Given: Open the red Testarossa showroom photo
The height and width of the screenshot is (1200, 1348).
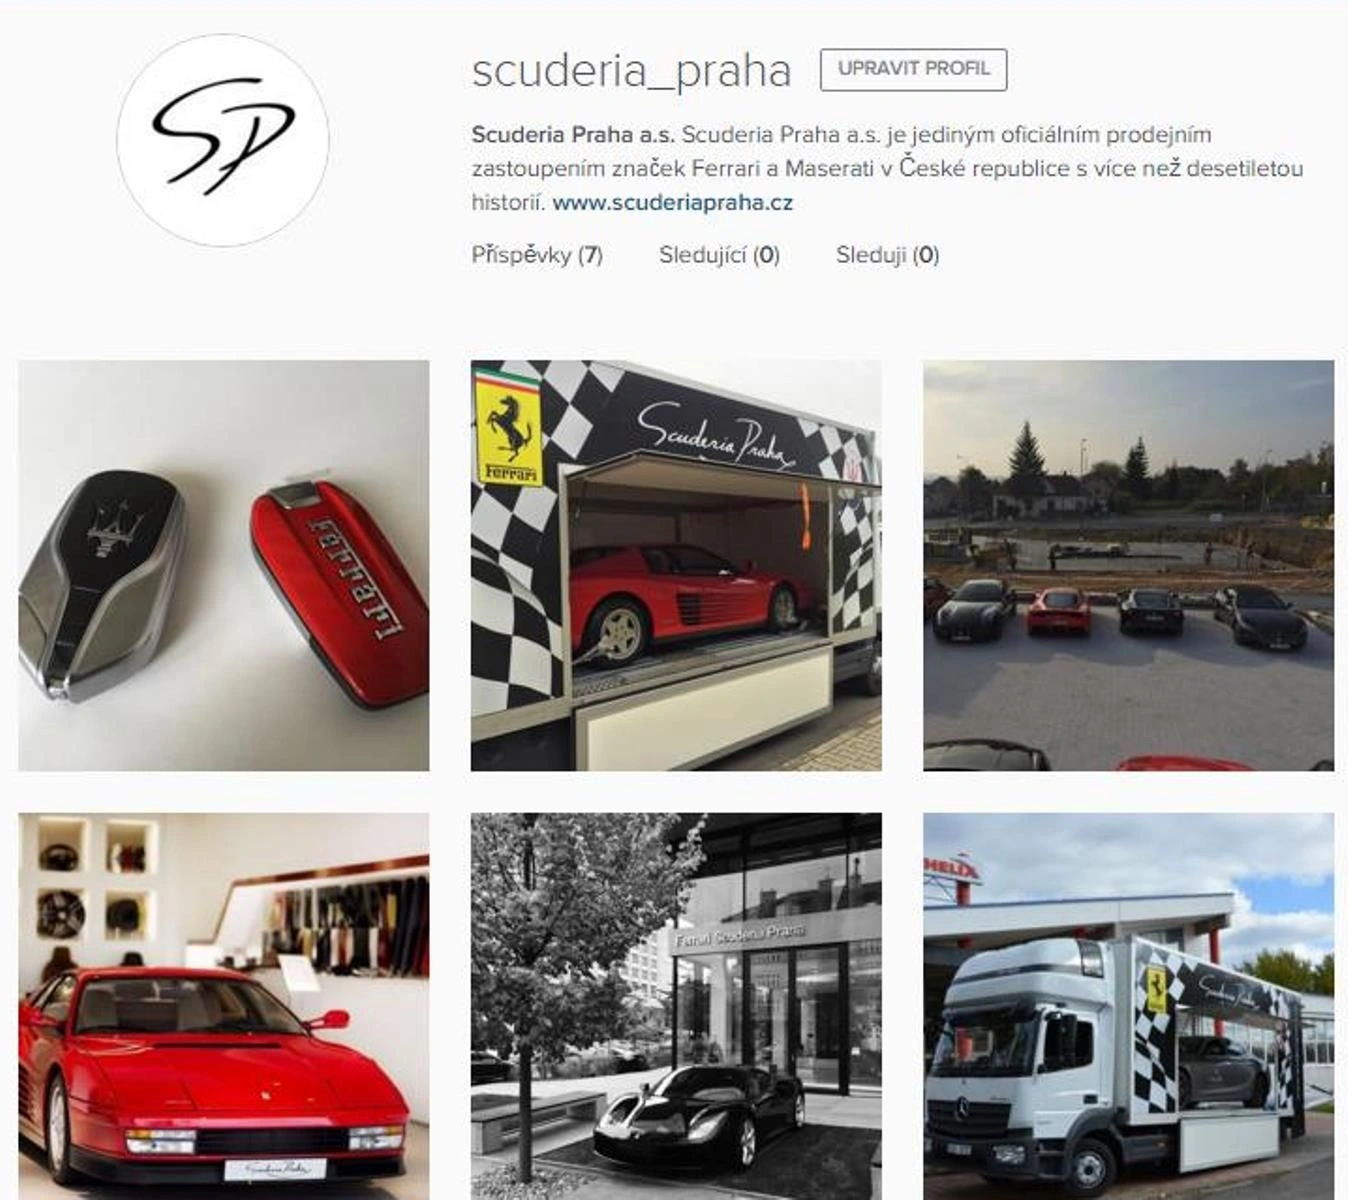Looking at the screenshot, I should pyautogui.click(x=224, y=1006).
